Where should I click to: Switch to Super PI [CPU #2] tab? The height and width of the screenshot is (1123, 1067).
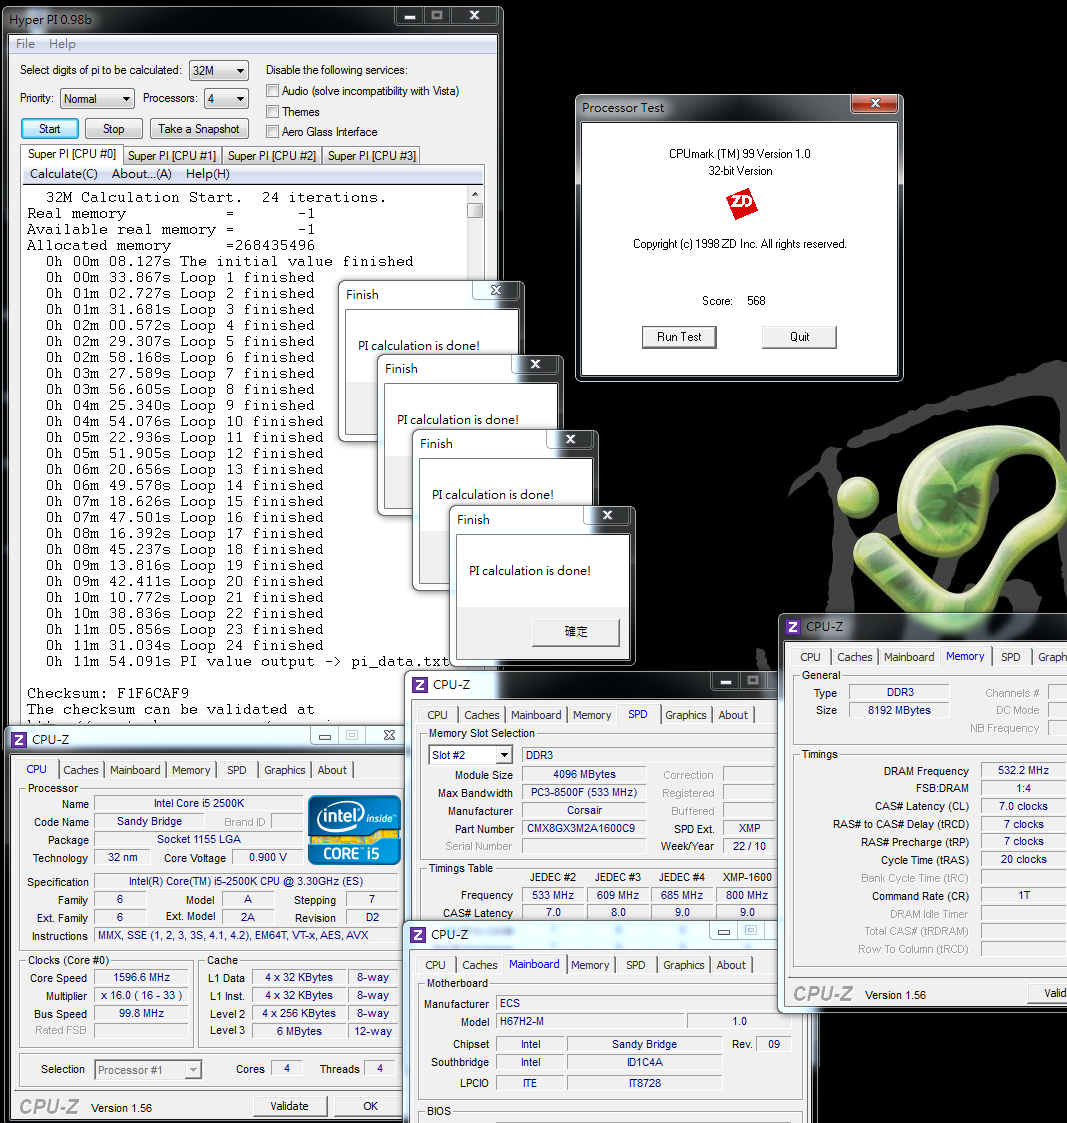click(271, 155)
